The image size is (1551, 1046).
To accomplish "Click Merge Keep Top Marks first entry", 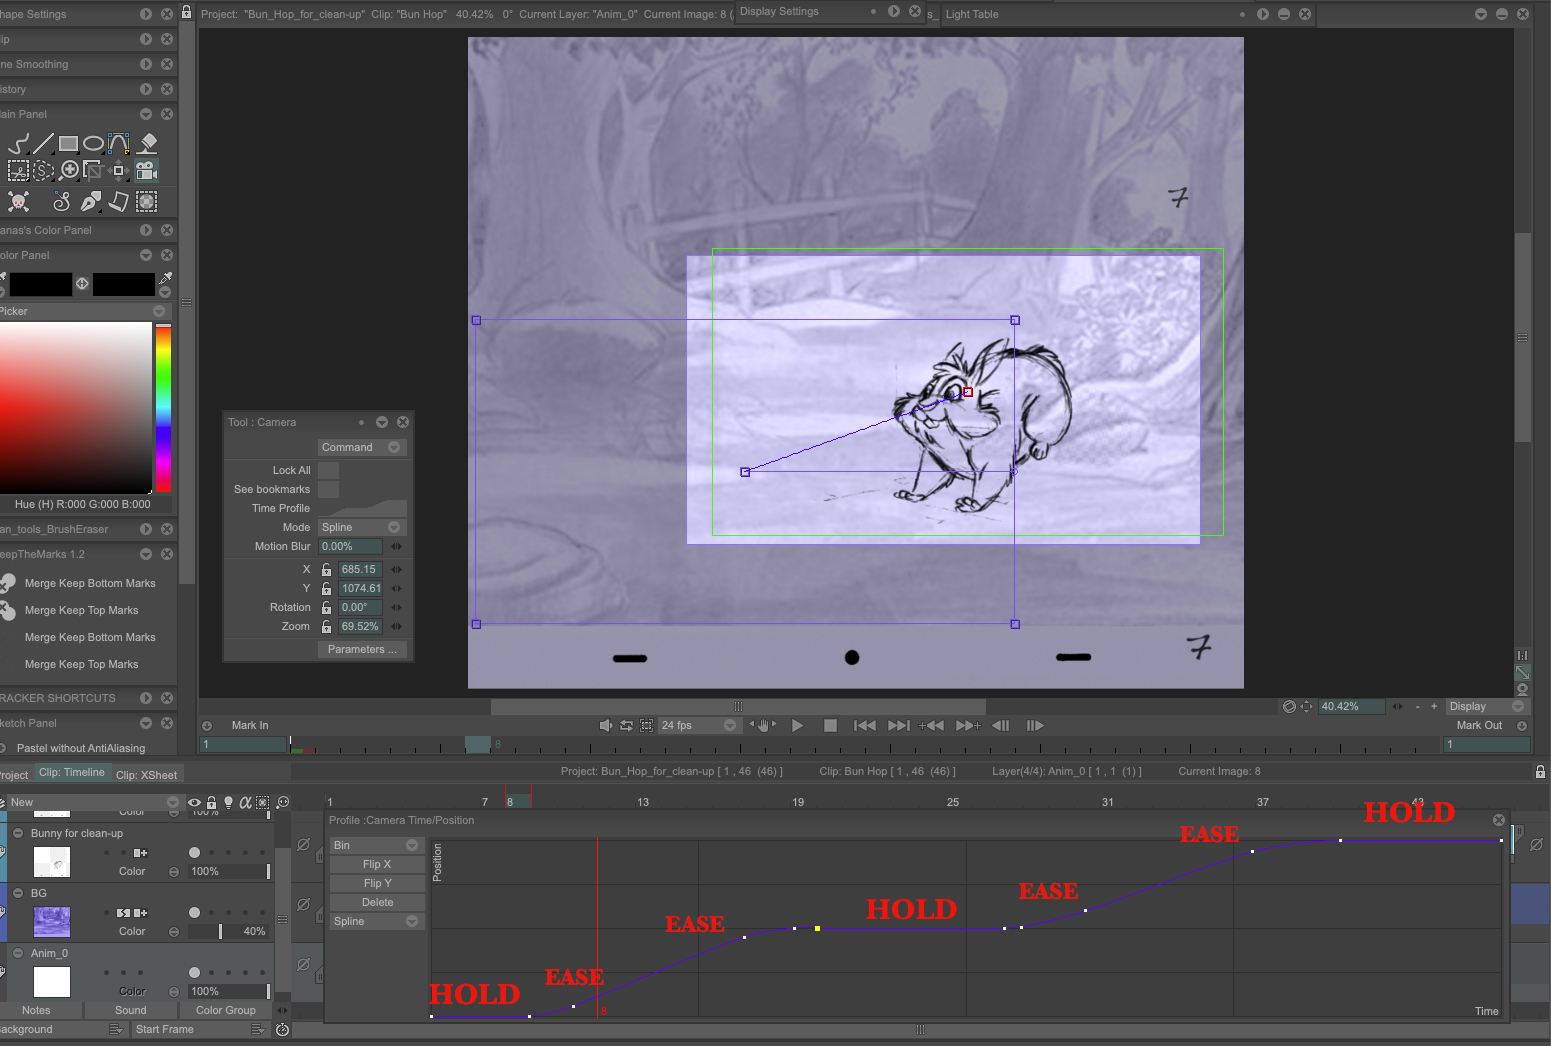I will 81,610.
